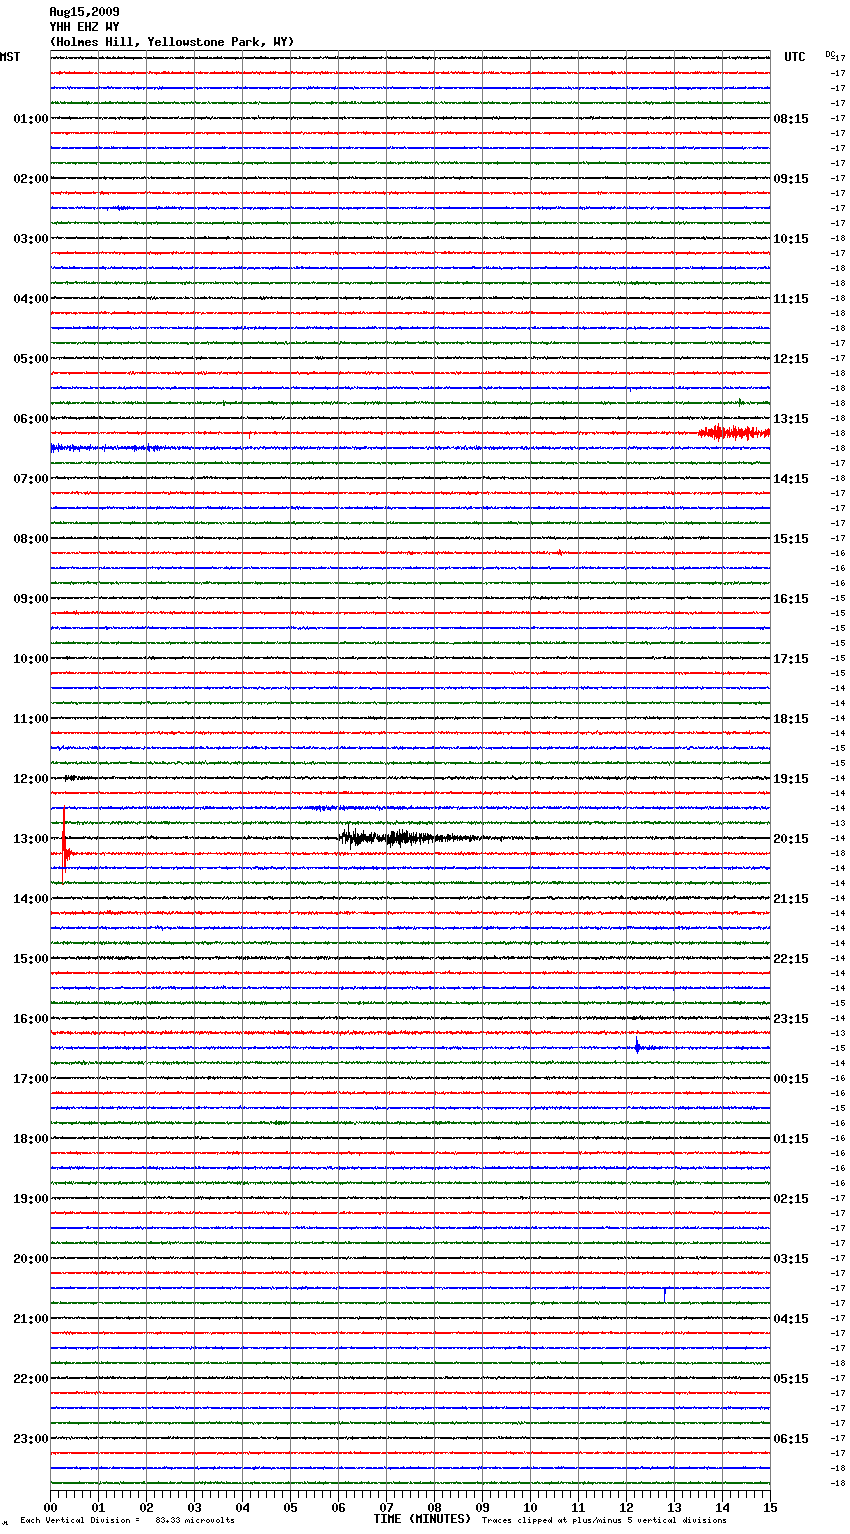Click the 18:15 UTC time label
Screen dimensions: 850x1534
coord(791,719)
